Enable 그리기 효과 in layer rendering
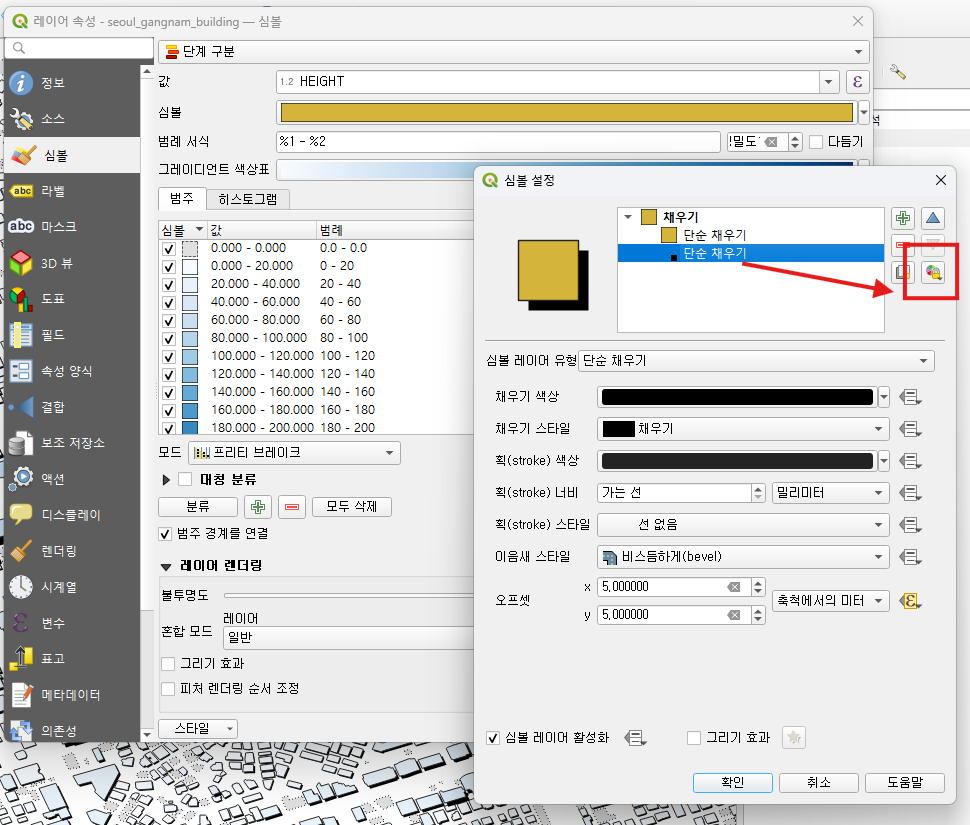 click(x=168, y=664)
